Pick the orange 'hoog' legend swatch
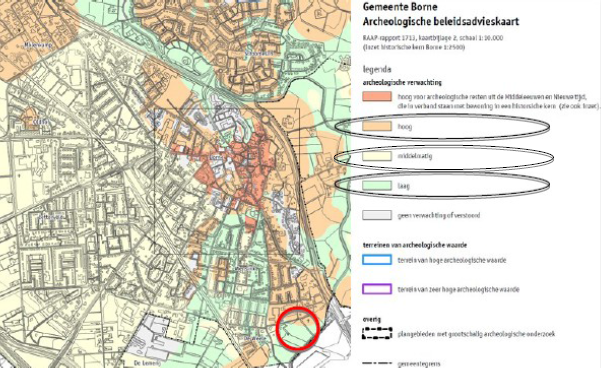This screenshot has height=369, width=601. click(x=377, y=126)
